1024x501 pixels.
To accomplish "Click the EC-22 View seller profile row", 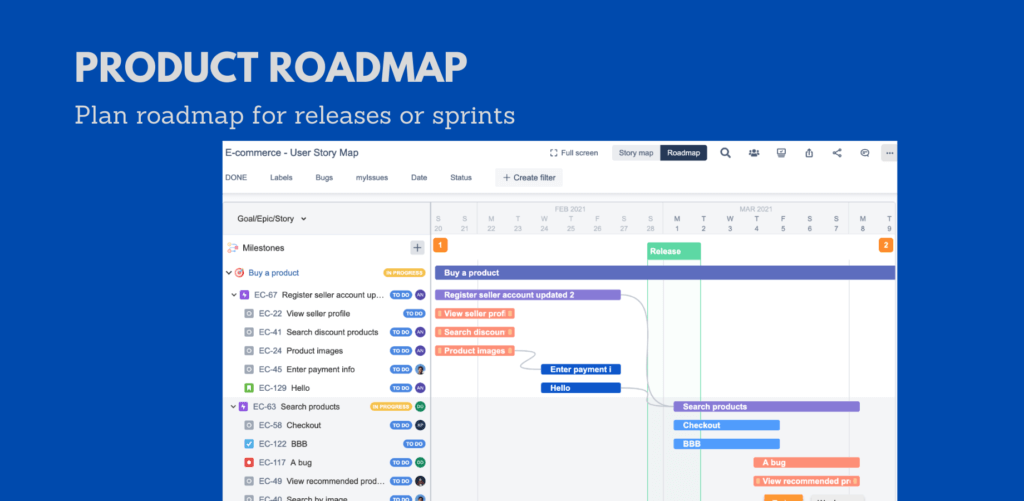I will tap(327, 314).
